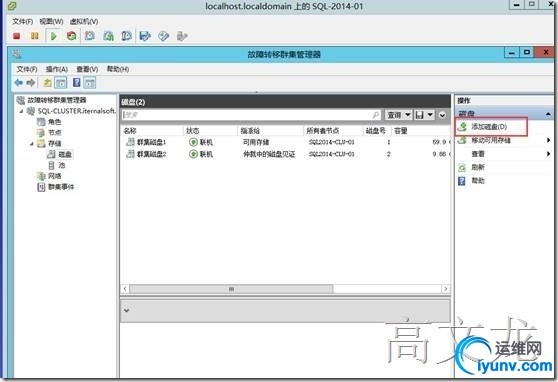Expand the details pane chevron below list
Screen dimensions: 558x382
tap(126, 310)
